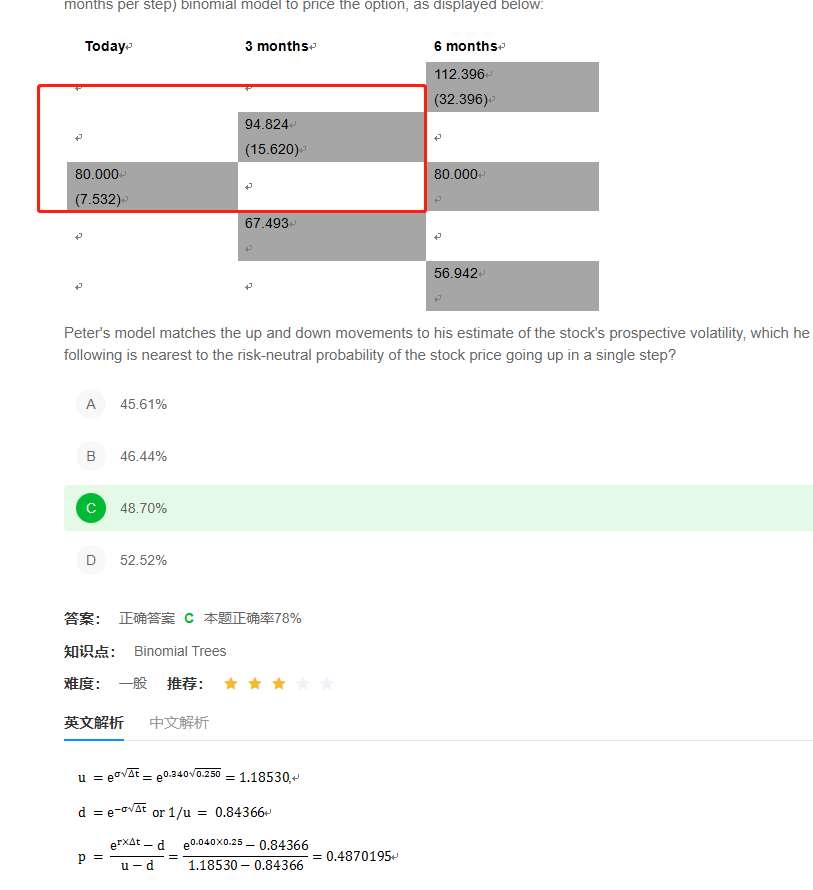Click the 46.44% answer text

point(144,456)
